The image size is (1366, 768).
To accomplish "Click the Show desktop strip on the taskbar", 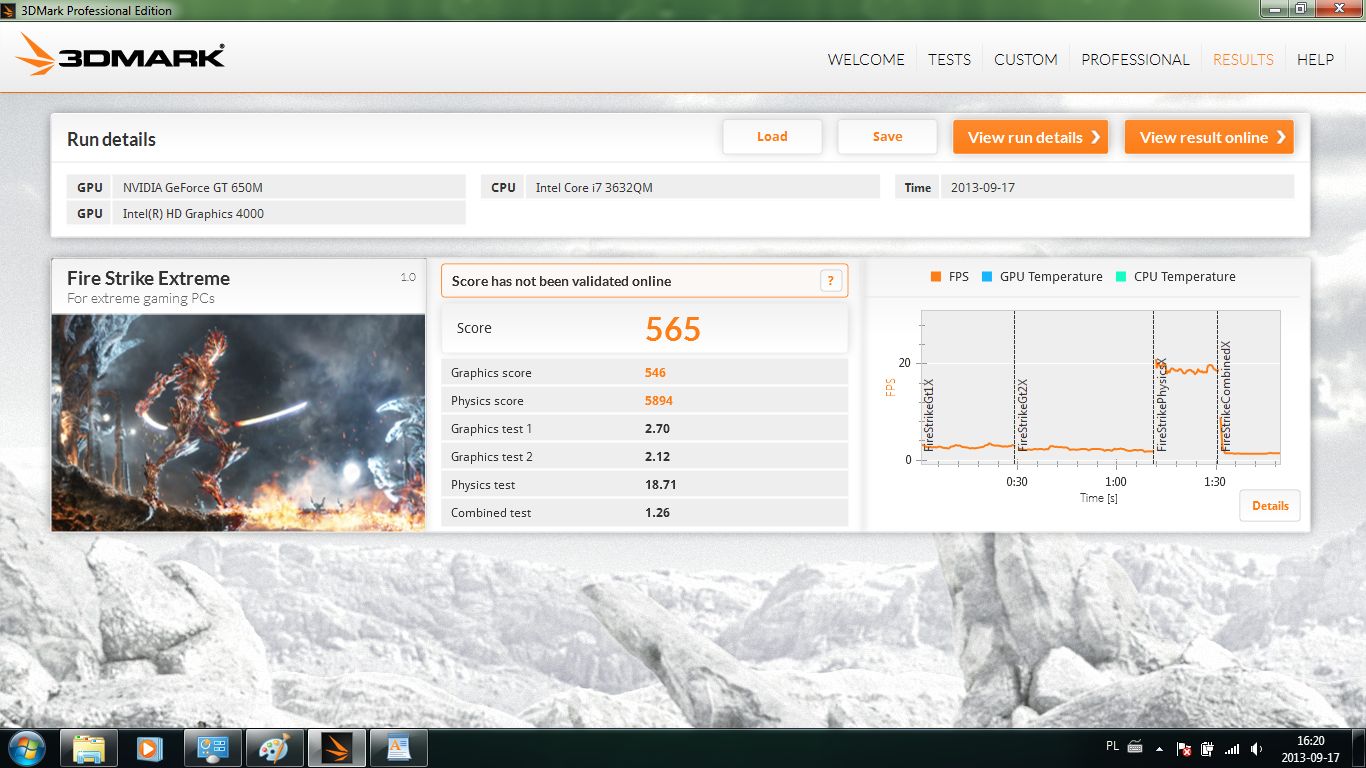I will tap(1359, 748).
